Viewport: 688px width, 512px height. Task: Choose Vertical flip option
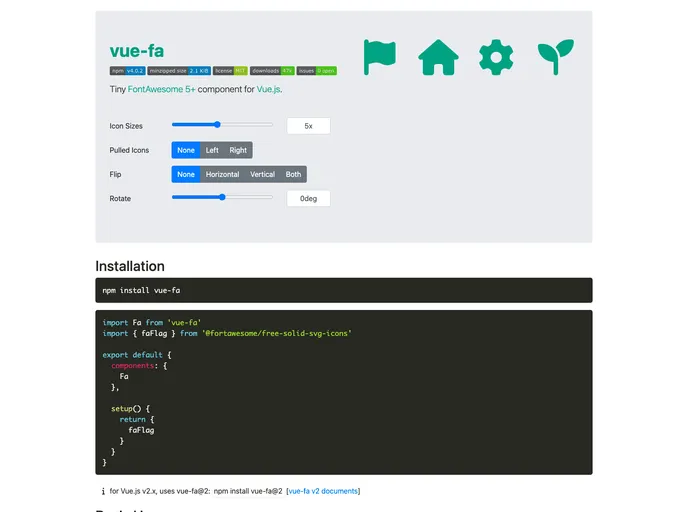[x=262, y=174]
